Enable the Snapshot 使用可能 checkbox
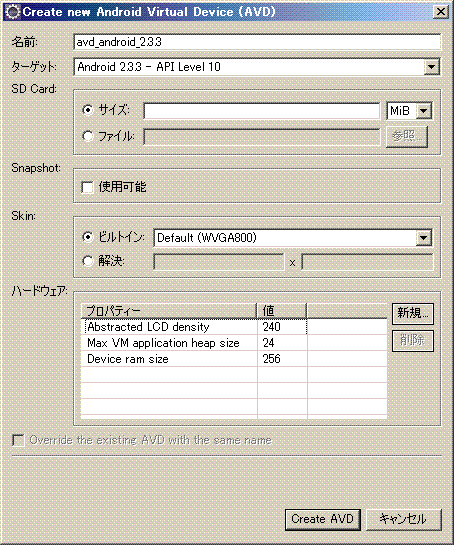 (x=87, y=188)
